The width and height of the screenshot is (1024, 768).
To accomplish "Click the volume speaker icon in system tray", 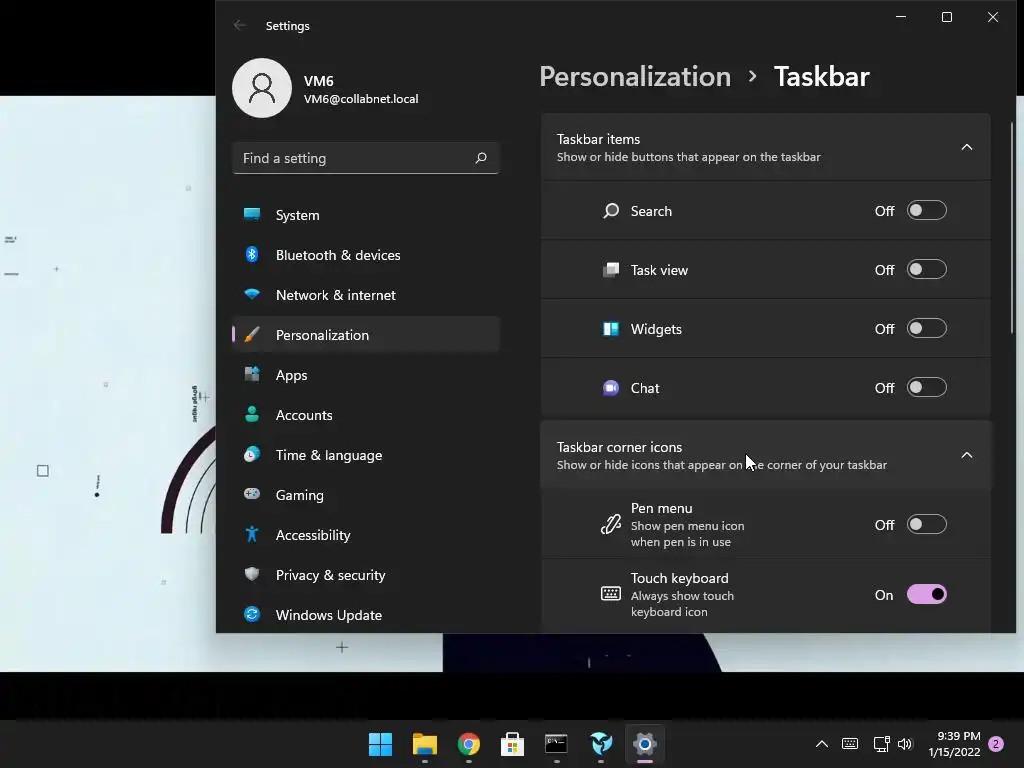I will pyautogui.click(x=904, y=744).
